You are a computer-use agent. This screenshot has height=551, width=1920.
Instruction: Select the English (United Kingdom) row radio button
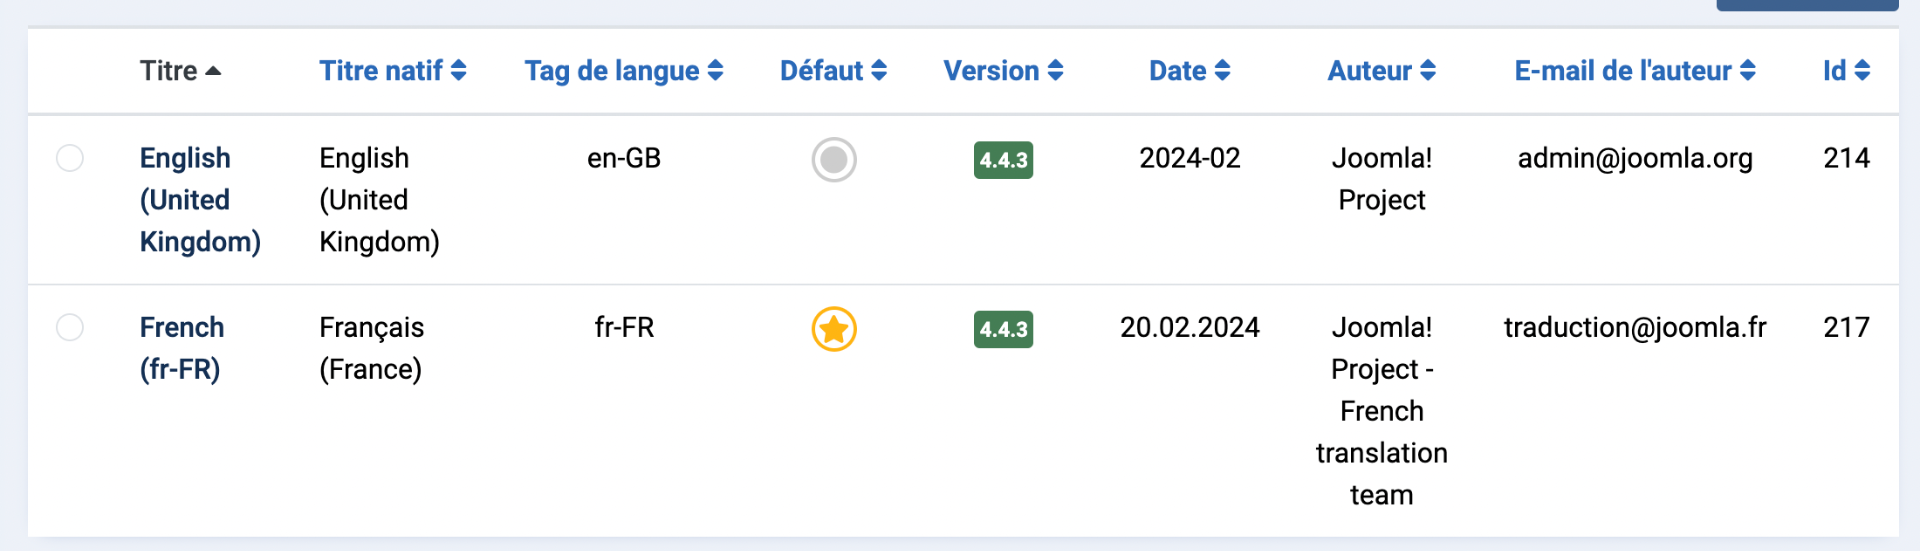coord(70,158)
